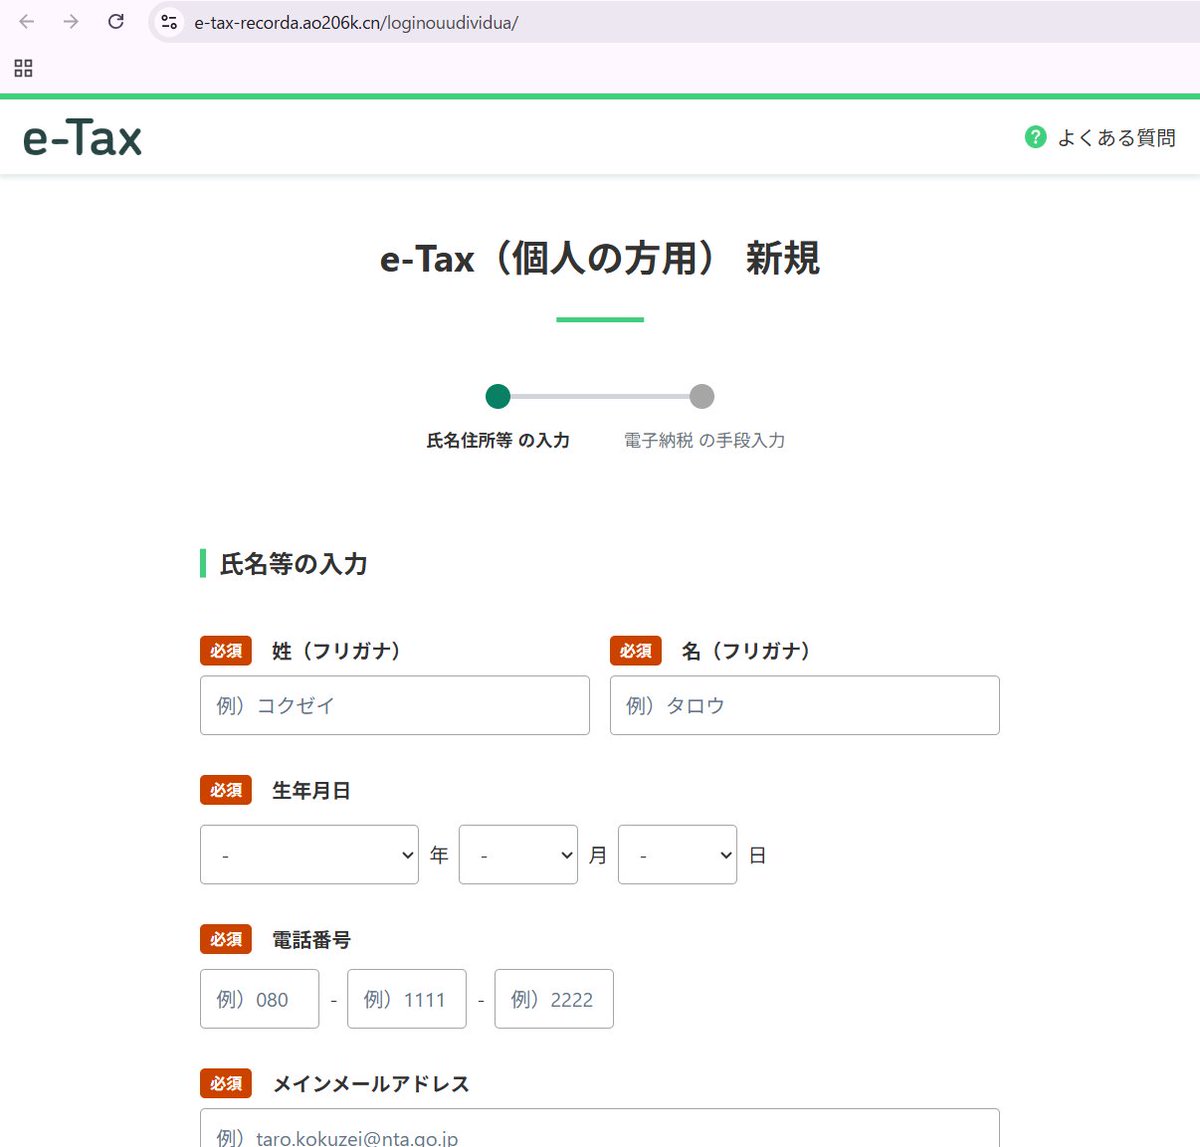Click the heading e-Tax（個人の方用）新規
The image size is (1200, 1147).
coord(600,259)
